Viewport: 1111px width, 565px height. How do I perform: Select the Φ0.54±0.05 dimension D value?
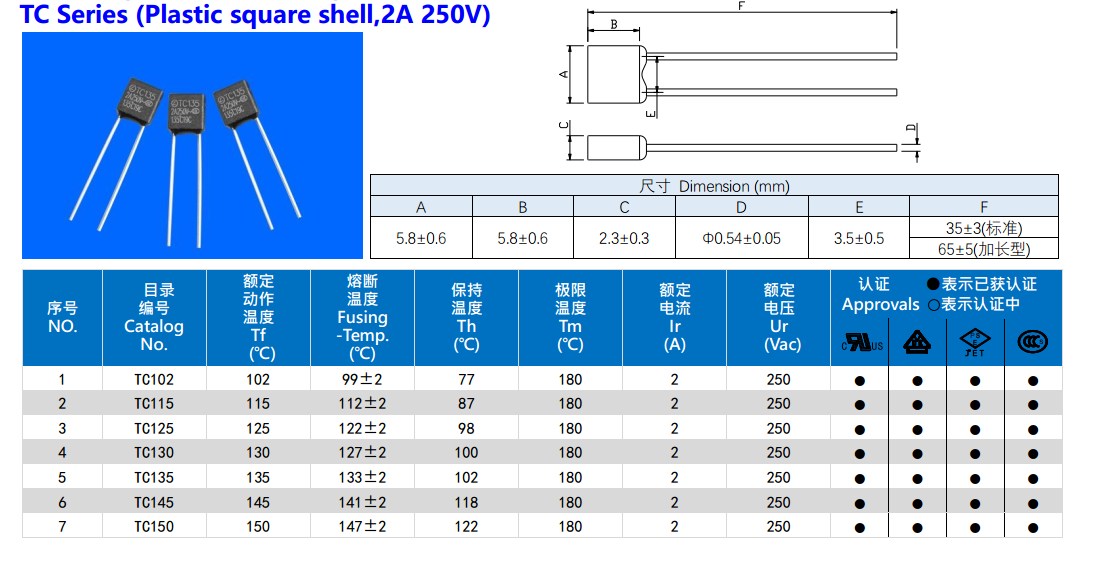(741, 239)
